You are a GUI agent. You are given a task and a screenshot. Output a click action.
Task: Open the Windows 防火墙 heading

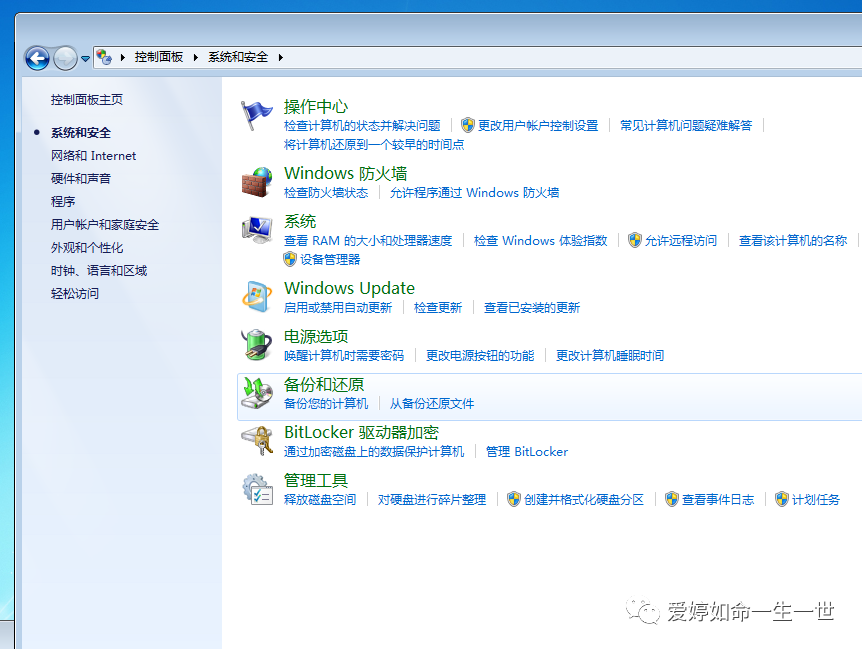pyautogui.click(x=346, y=174)
